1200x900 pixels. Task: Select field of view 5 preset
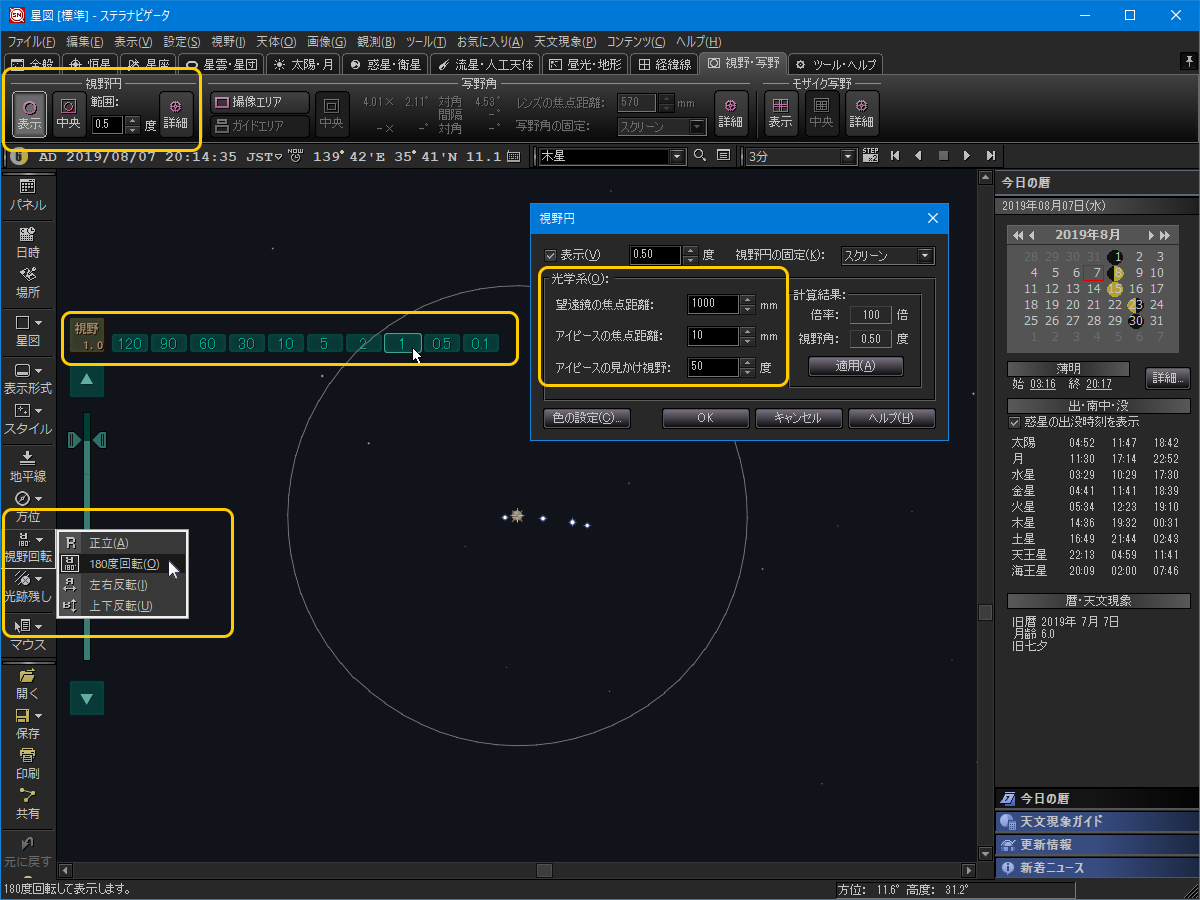tap(324, 343)
